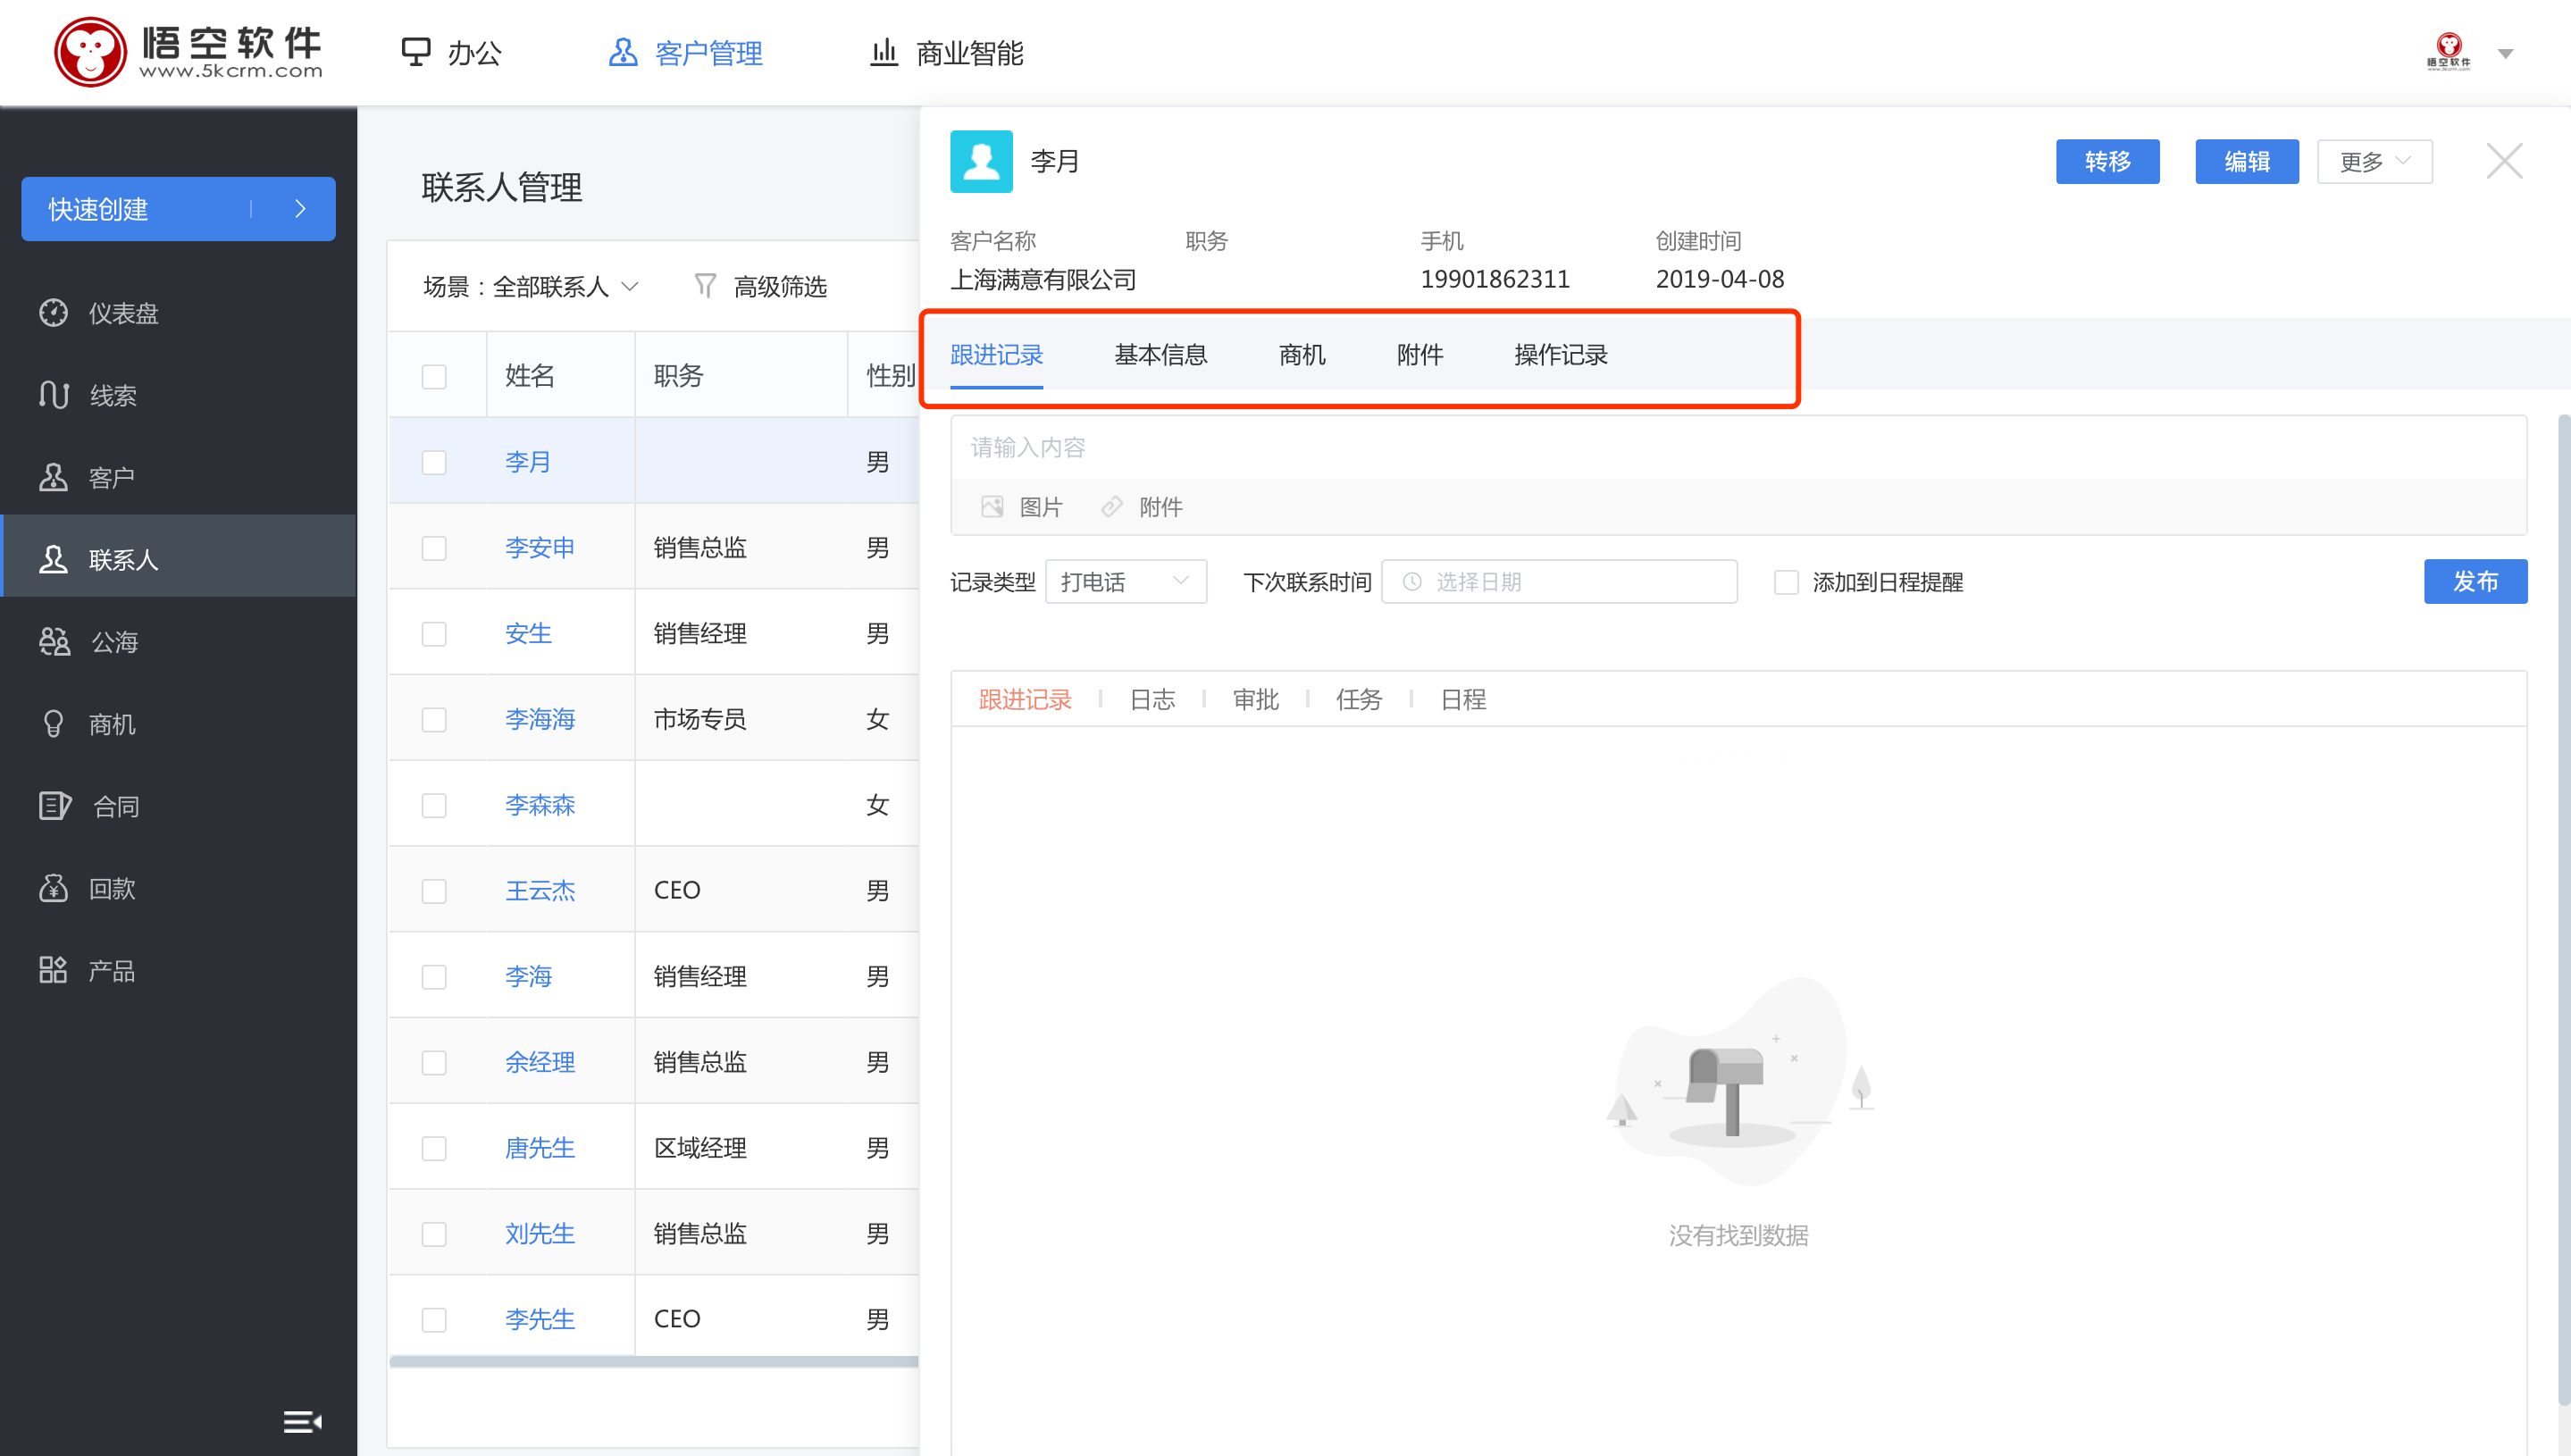This screenshot has height=1456, width=2571.
Task: Click the 商机 lightbulb icon
Action: tap(54, 724)
